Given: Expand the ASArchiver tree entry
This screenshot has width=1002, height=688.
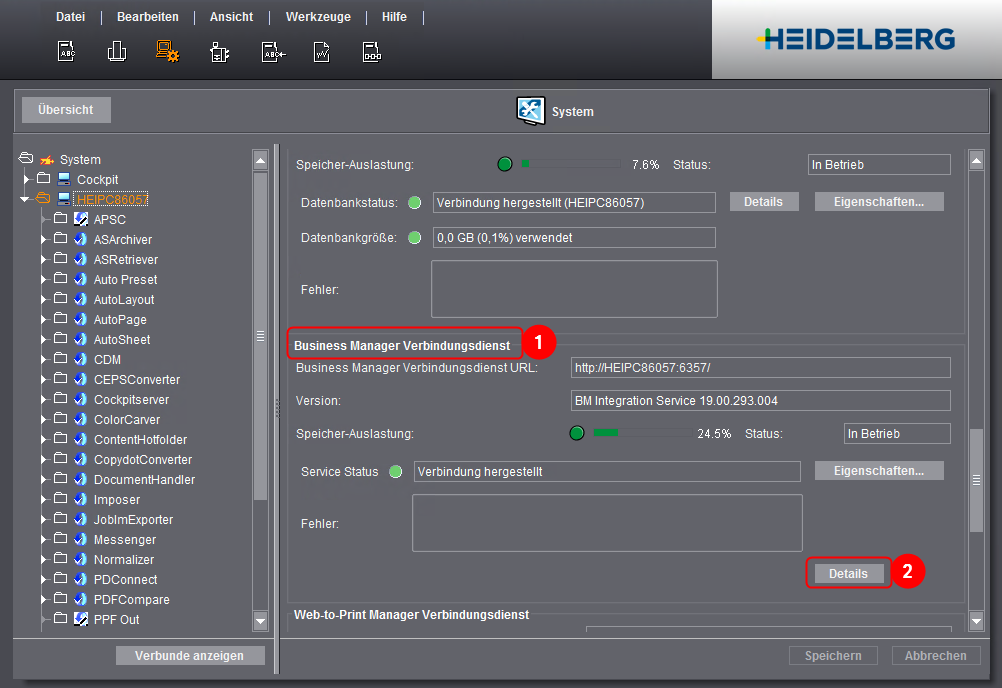Looking at the screenshot, I should [44, 240].
